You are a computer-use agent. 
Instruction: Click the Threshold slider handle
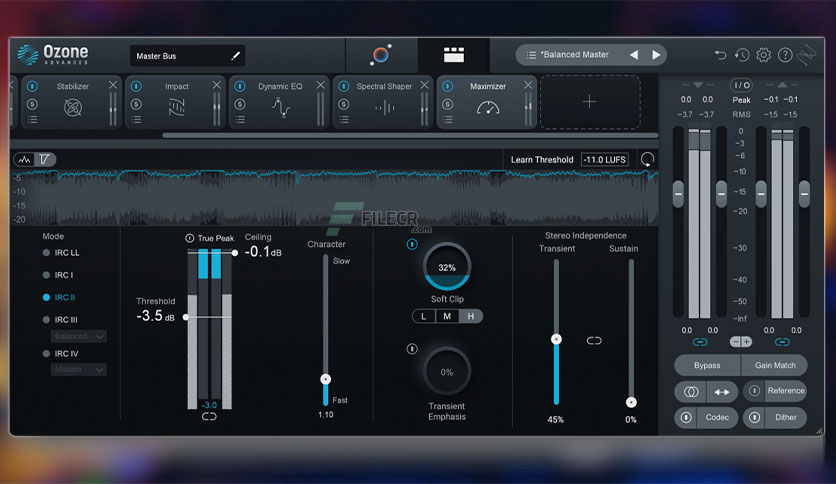[x=186, y=317]
